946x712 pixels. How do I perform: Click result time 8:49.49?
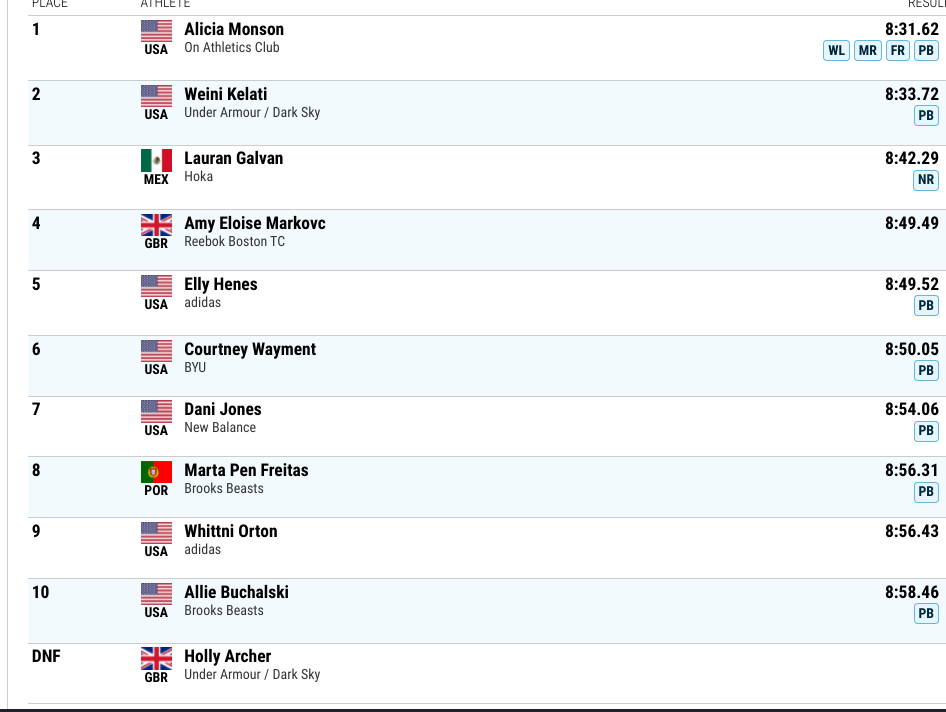(x=912, y=223)
